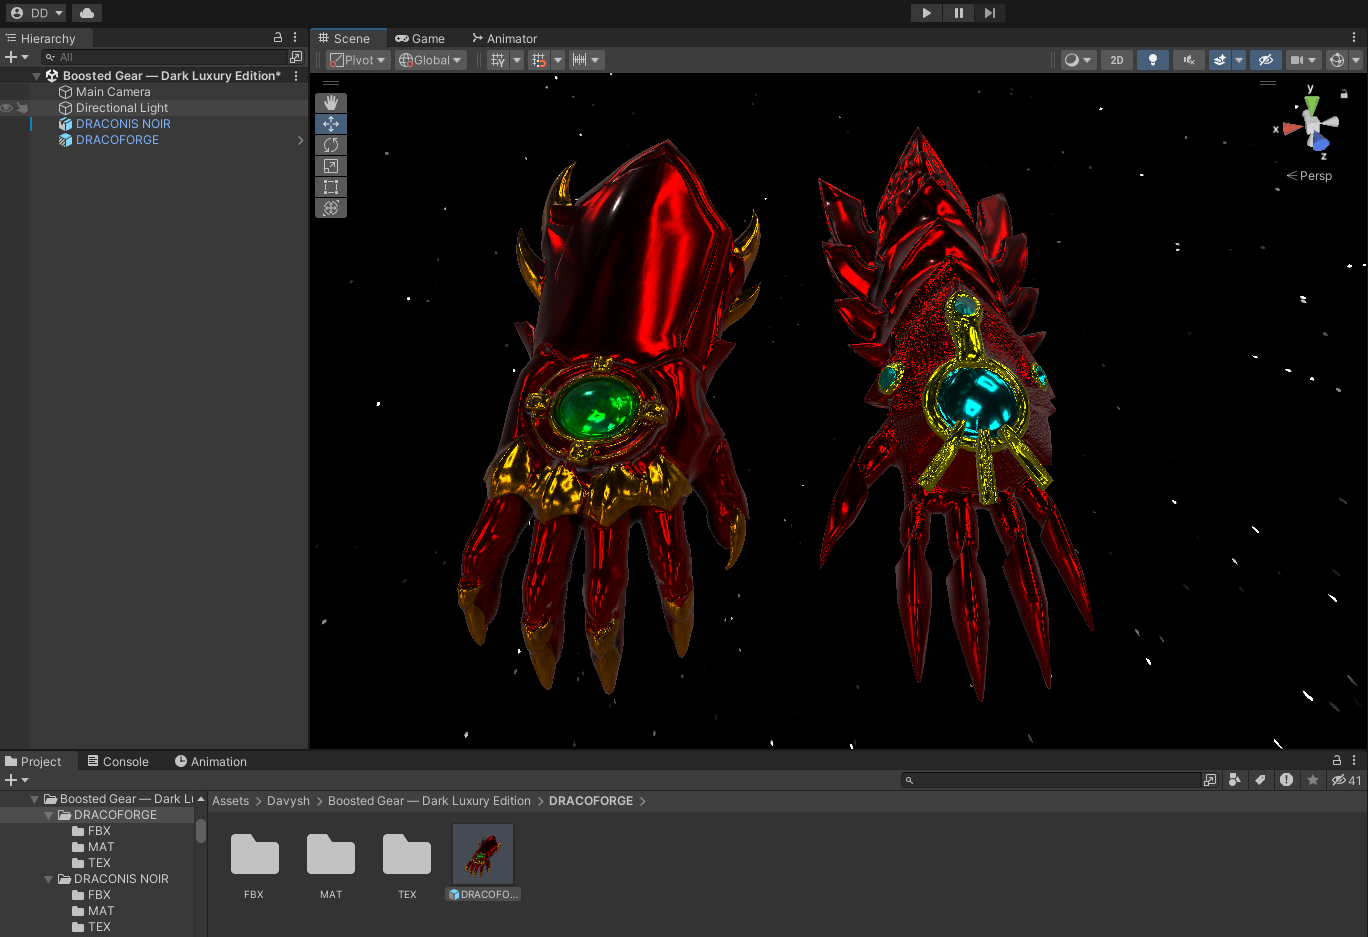
Task: Open the scene effects dropdown arrow
Action: 1239,60
